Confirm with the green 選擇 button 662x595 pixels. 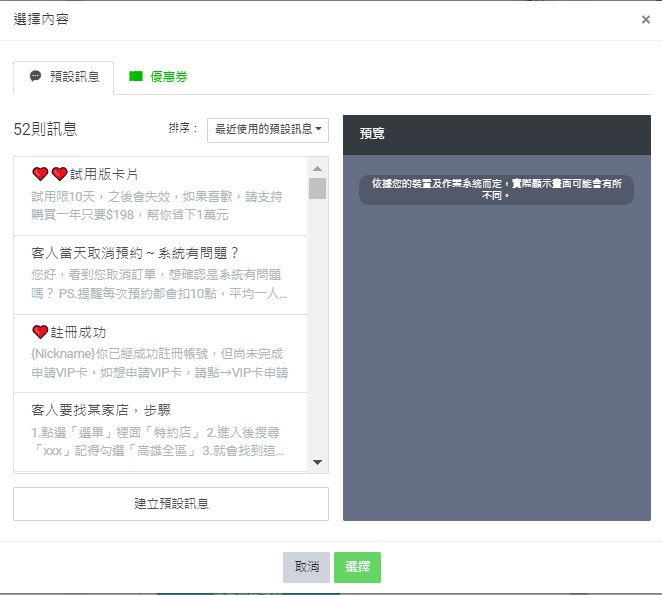click(357, 567)
